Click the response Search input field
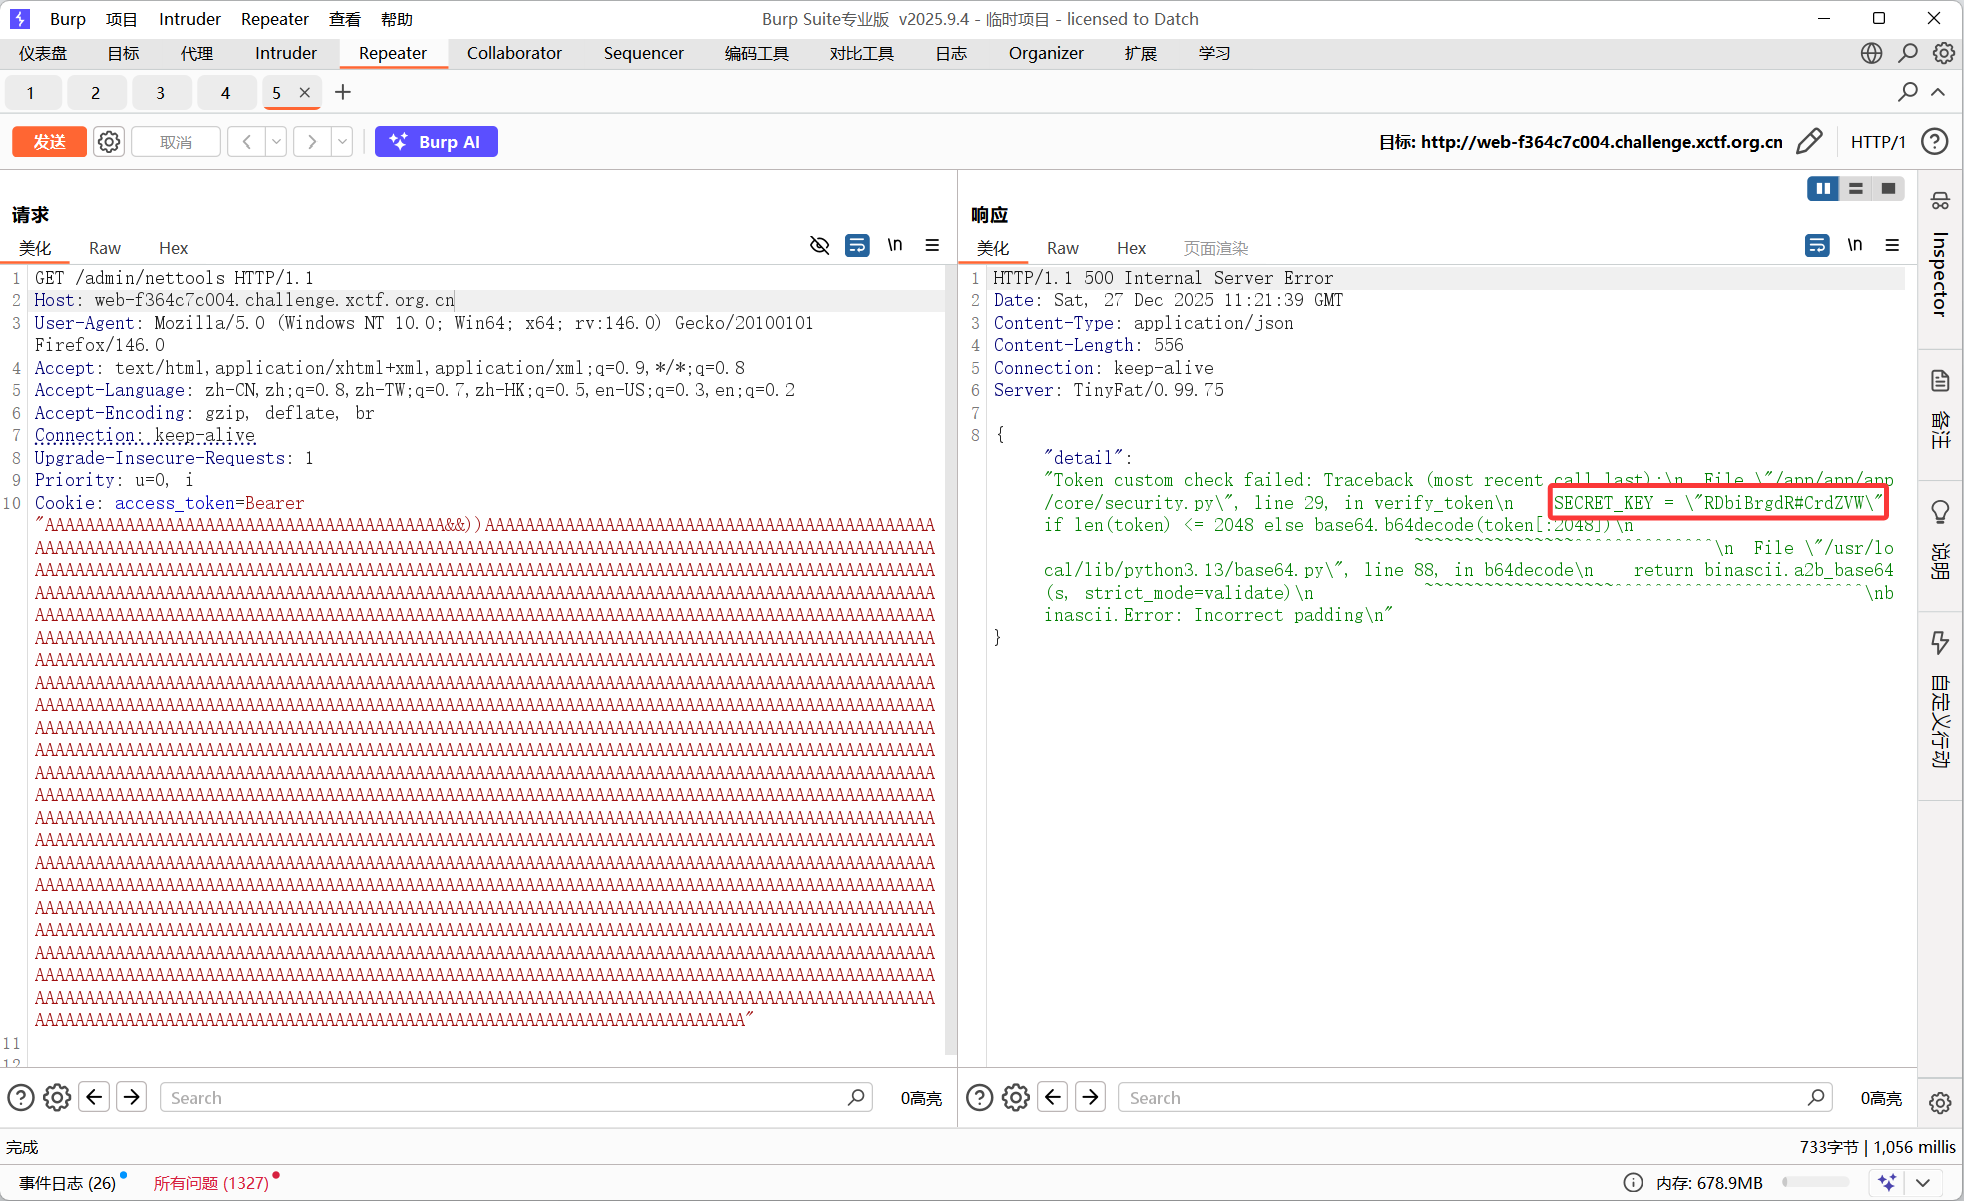 click(1465, 1098)
